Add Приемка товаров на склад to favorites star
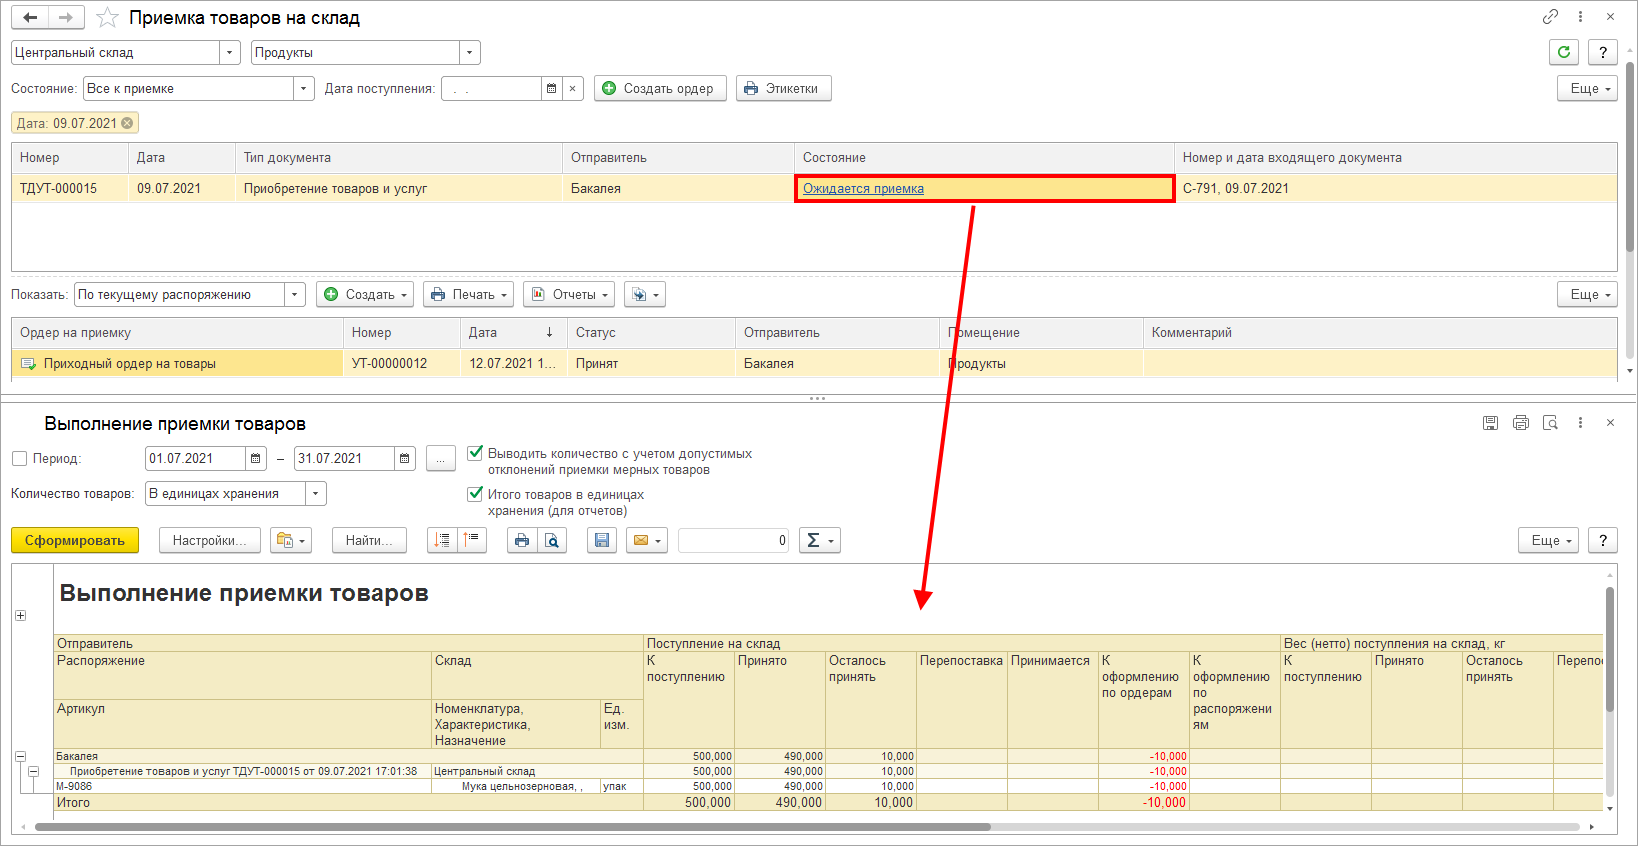Image resolution: width=1638 pixels, height=846 pixels. 107,18
